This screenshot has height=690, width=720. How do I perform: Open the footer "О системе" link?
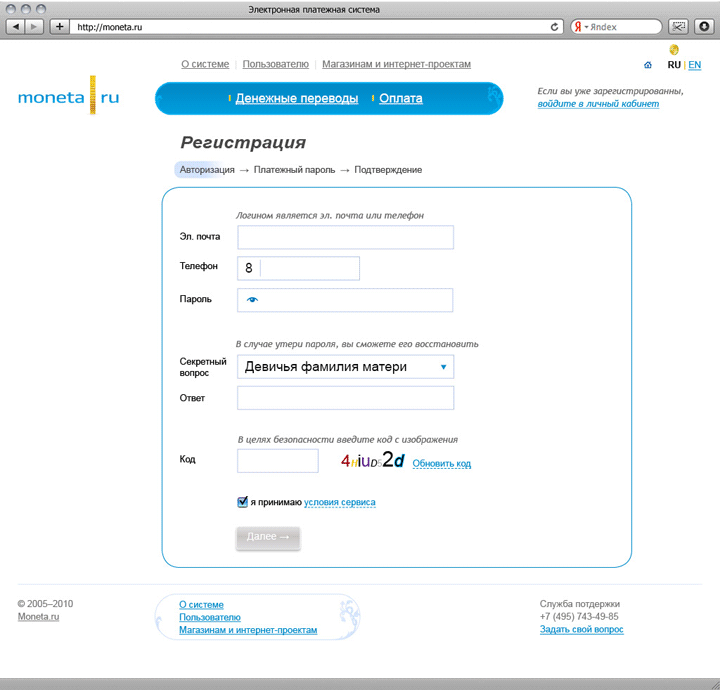[x=202, y=605]
